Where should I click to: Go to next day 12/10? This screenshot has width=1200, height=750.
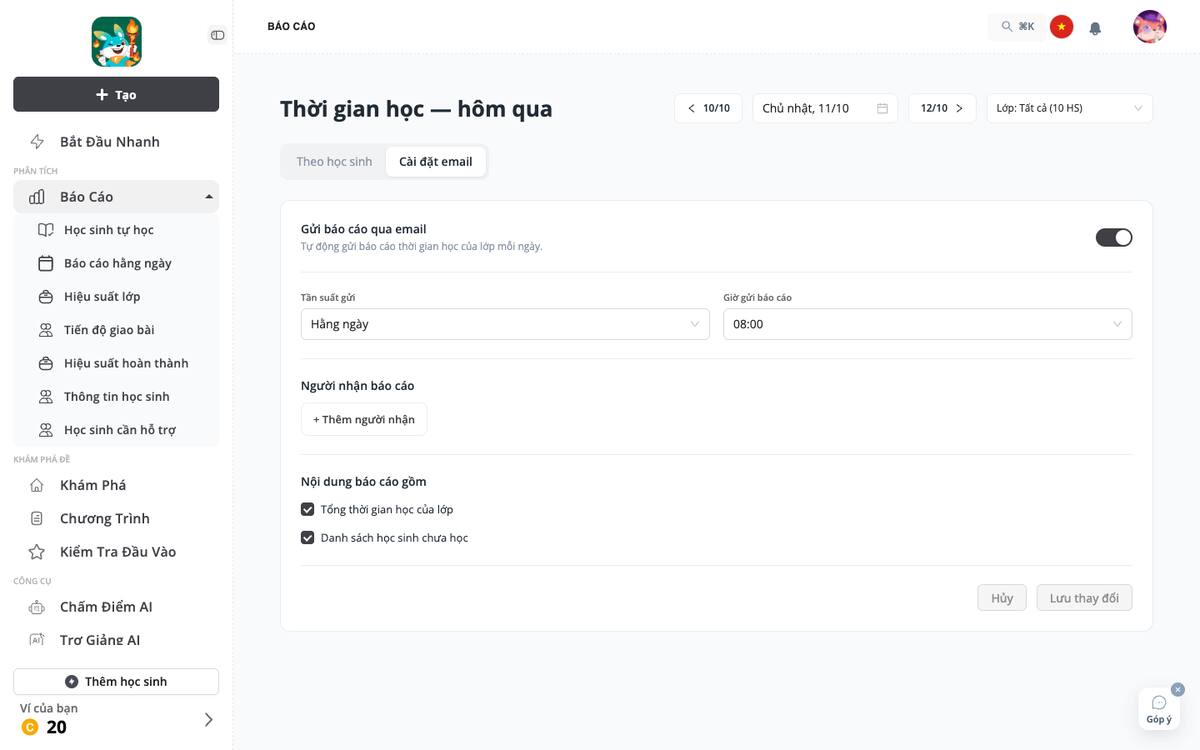click(x=942, y=108)
